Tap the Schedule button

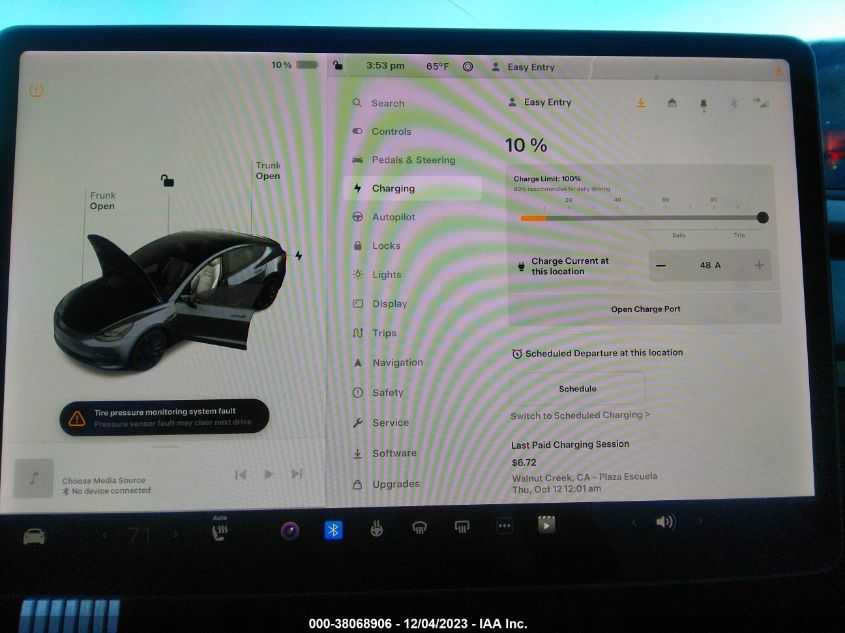577,388
